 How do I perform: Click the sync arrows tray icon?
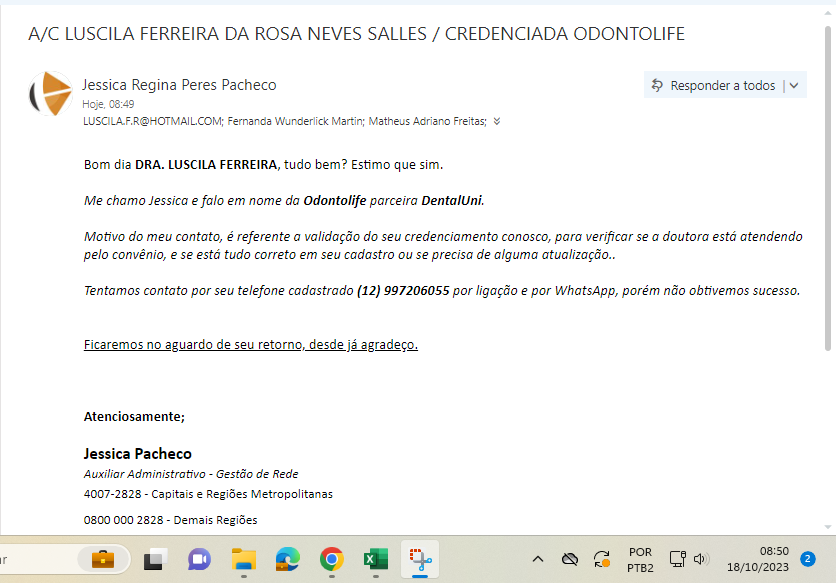(602, 560)
